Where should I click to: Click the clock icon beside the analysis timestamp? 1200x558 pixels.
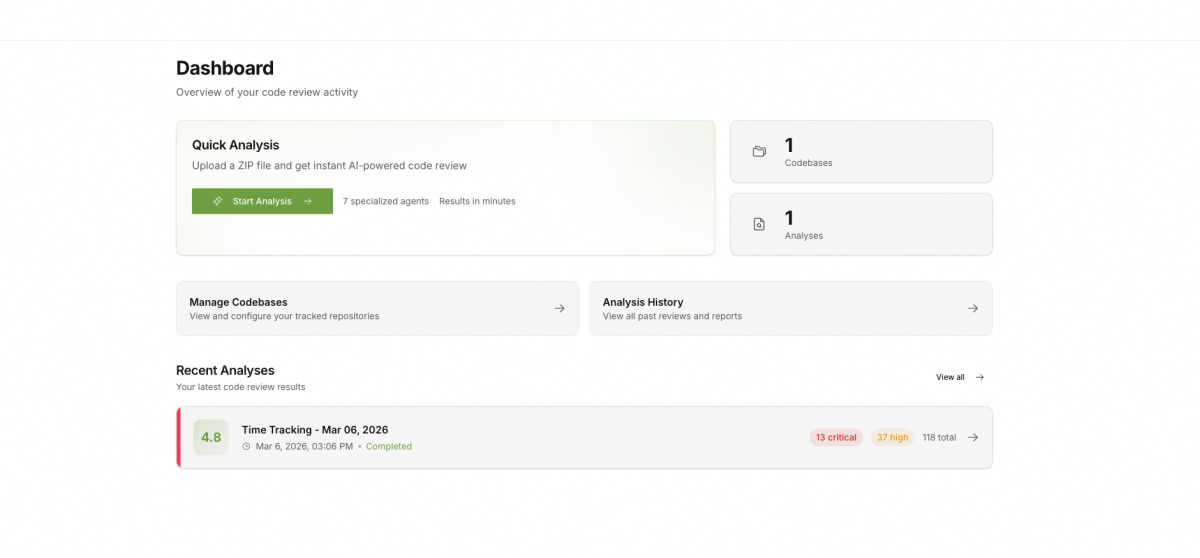(247, 447)
